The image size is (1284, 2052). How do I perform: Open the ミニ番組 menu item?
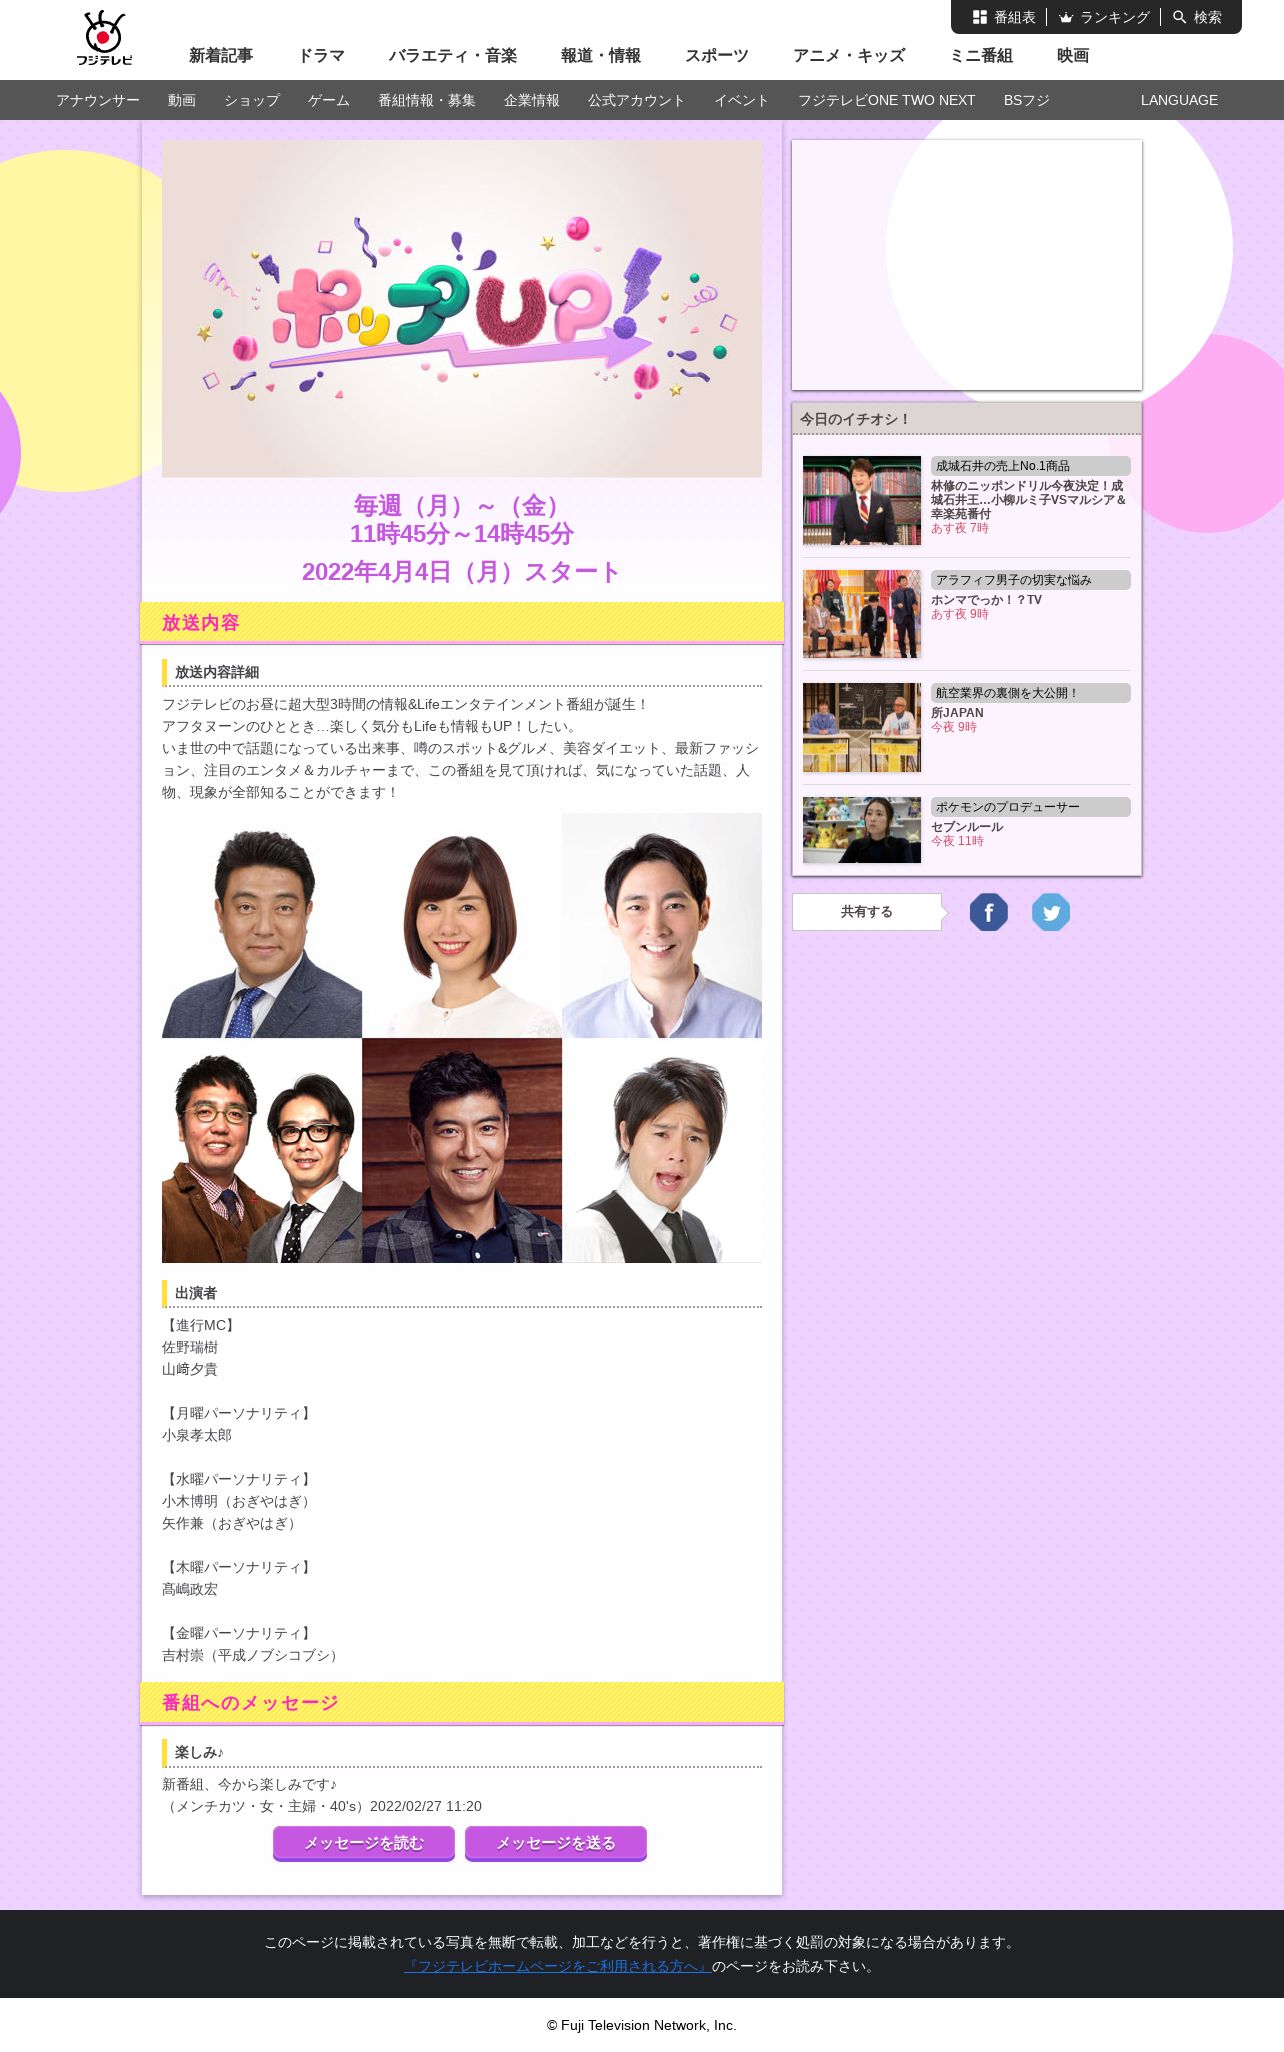coord(981,56)
